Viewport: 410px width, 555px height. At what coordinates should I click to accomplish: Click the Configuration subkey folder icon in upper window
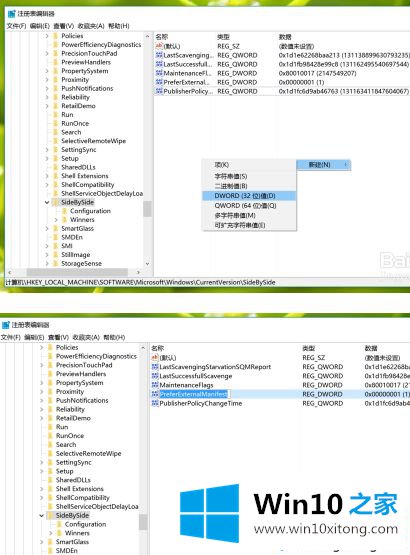point(64,211)
